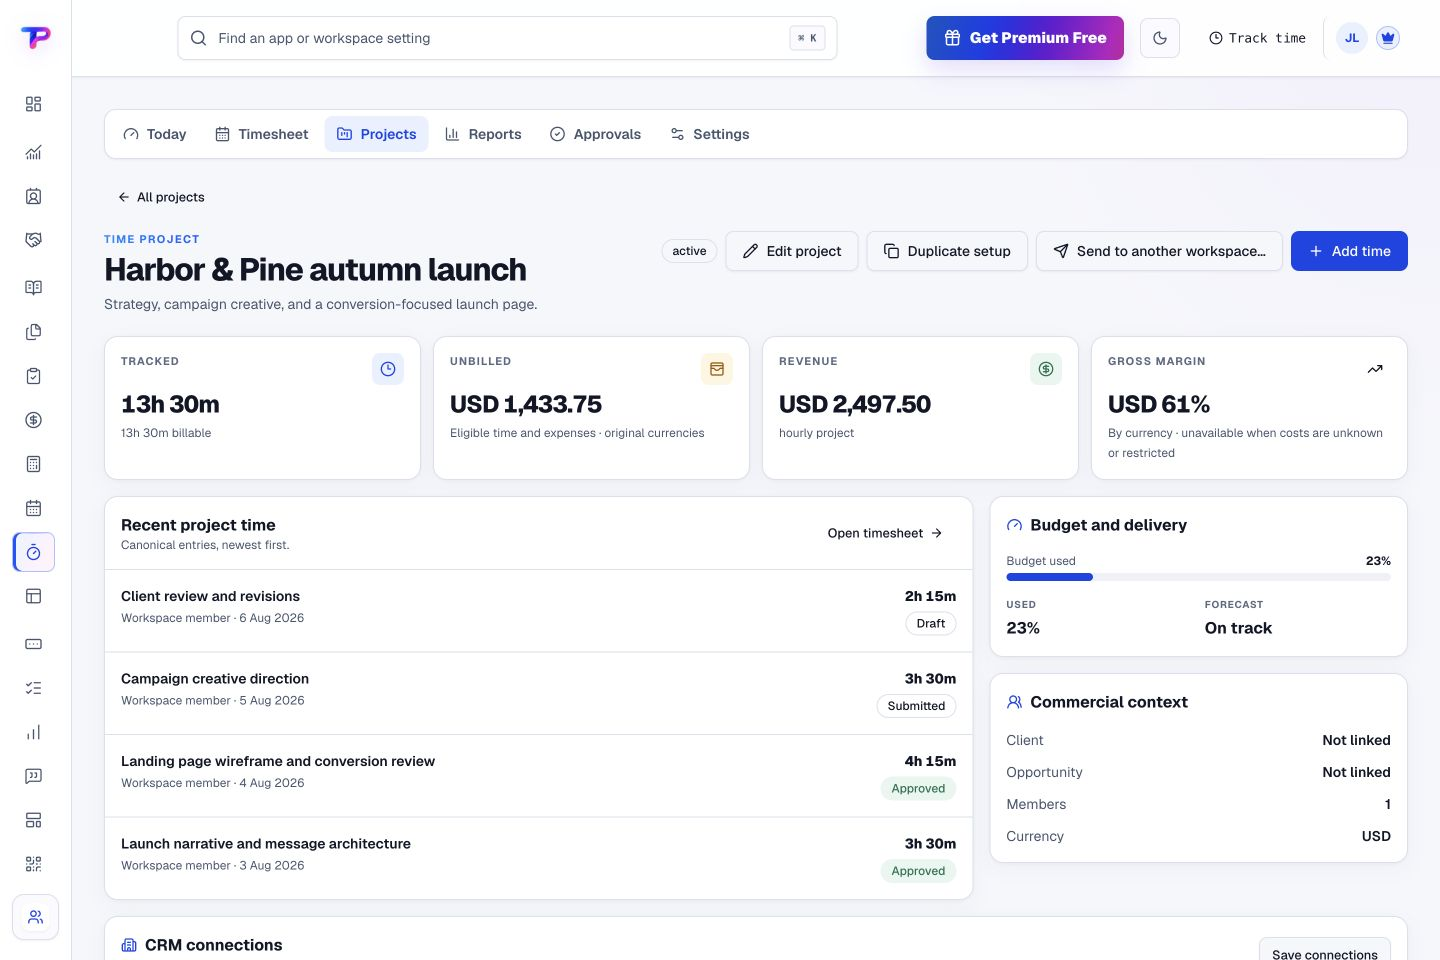Open the people icon at sidebar bottom
The height and width of the screenshot is (960, 1440).
[35, 917]
